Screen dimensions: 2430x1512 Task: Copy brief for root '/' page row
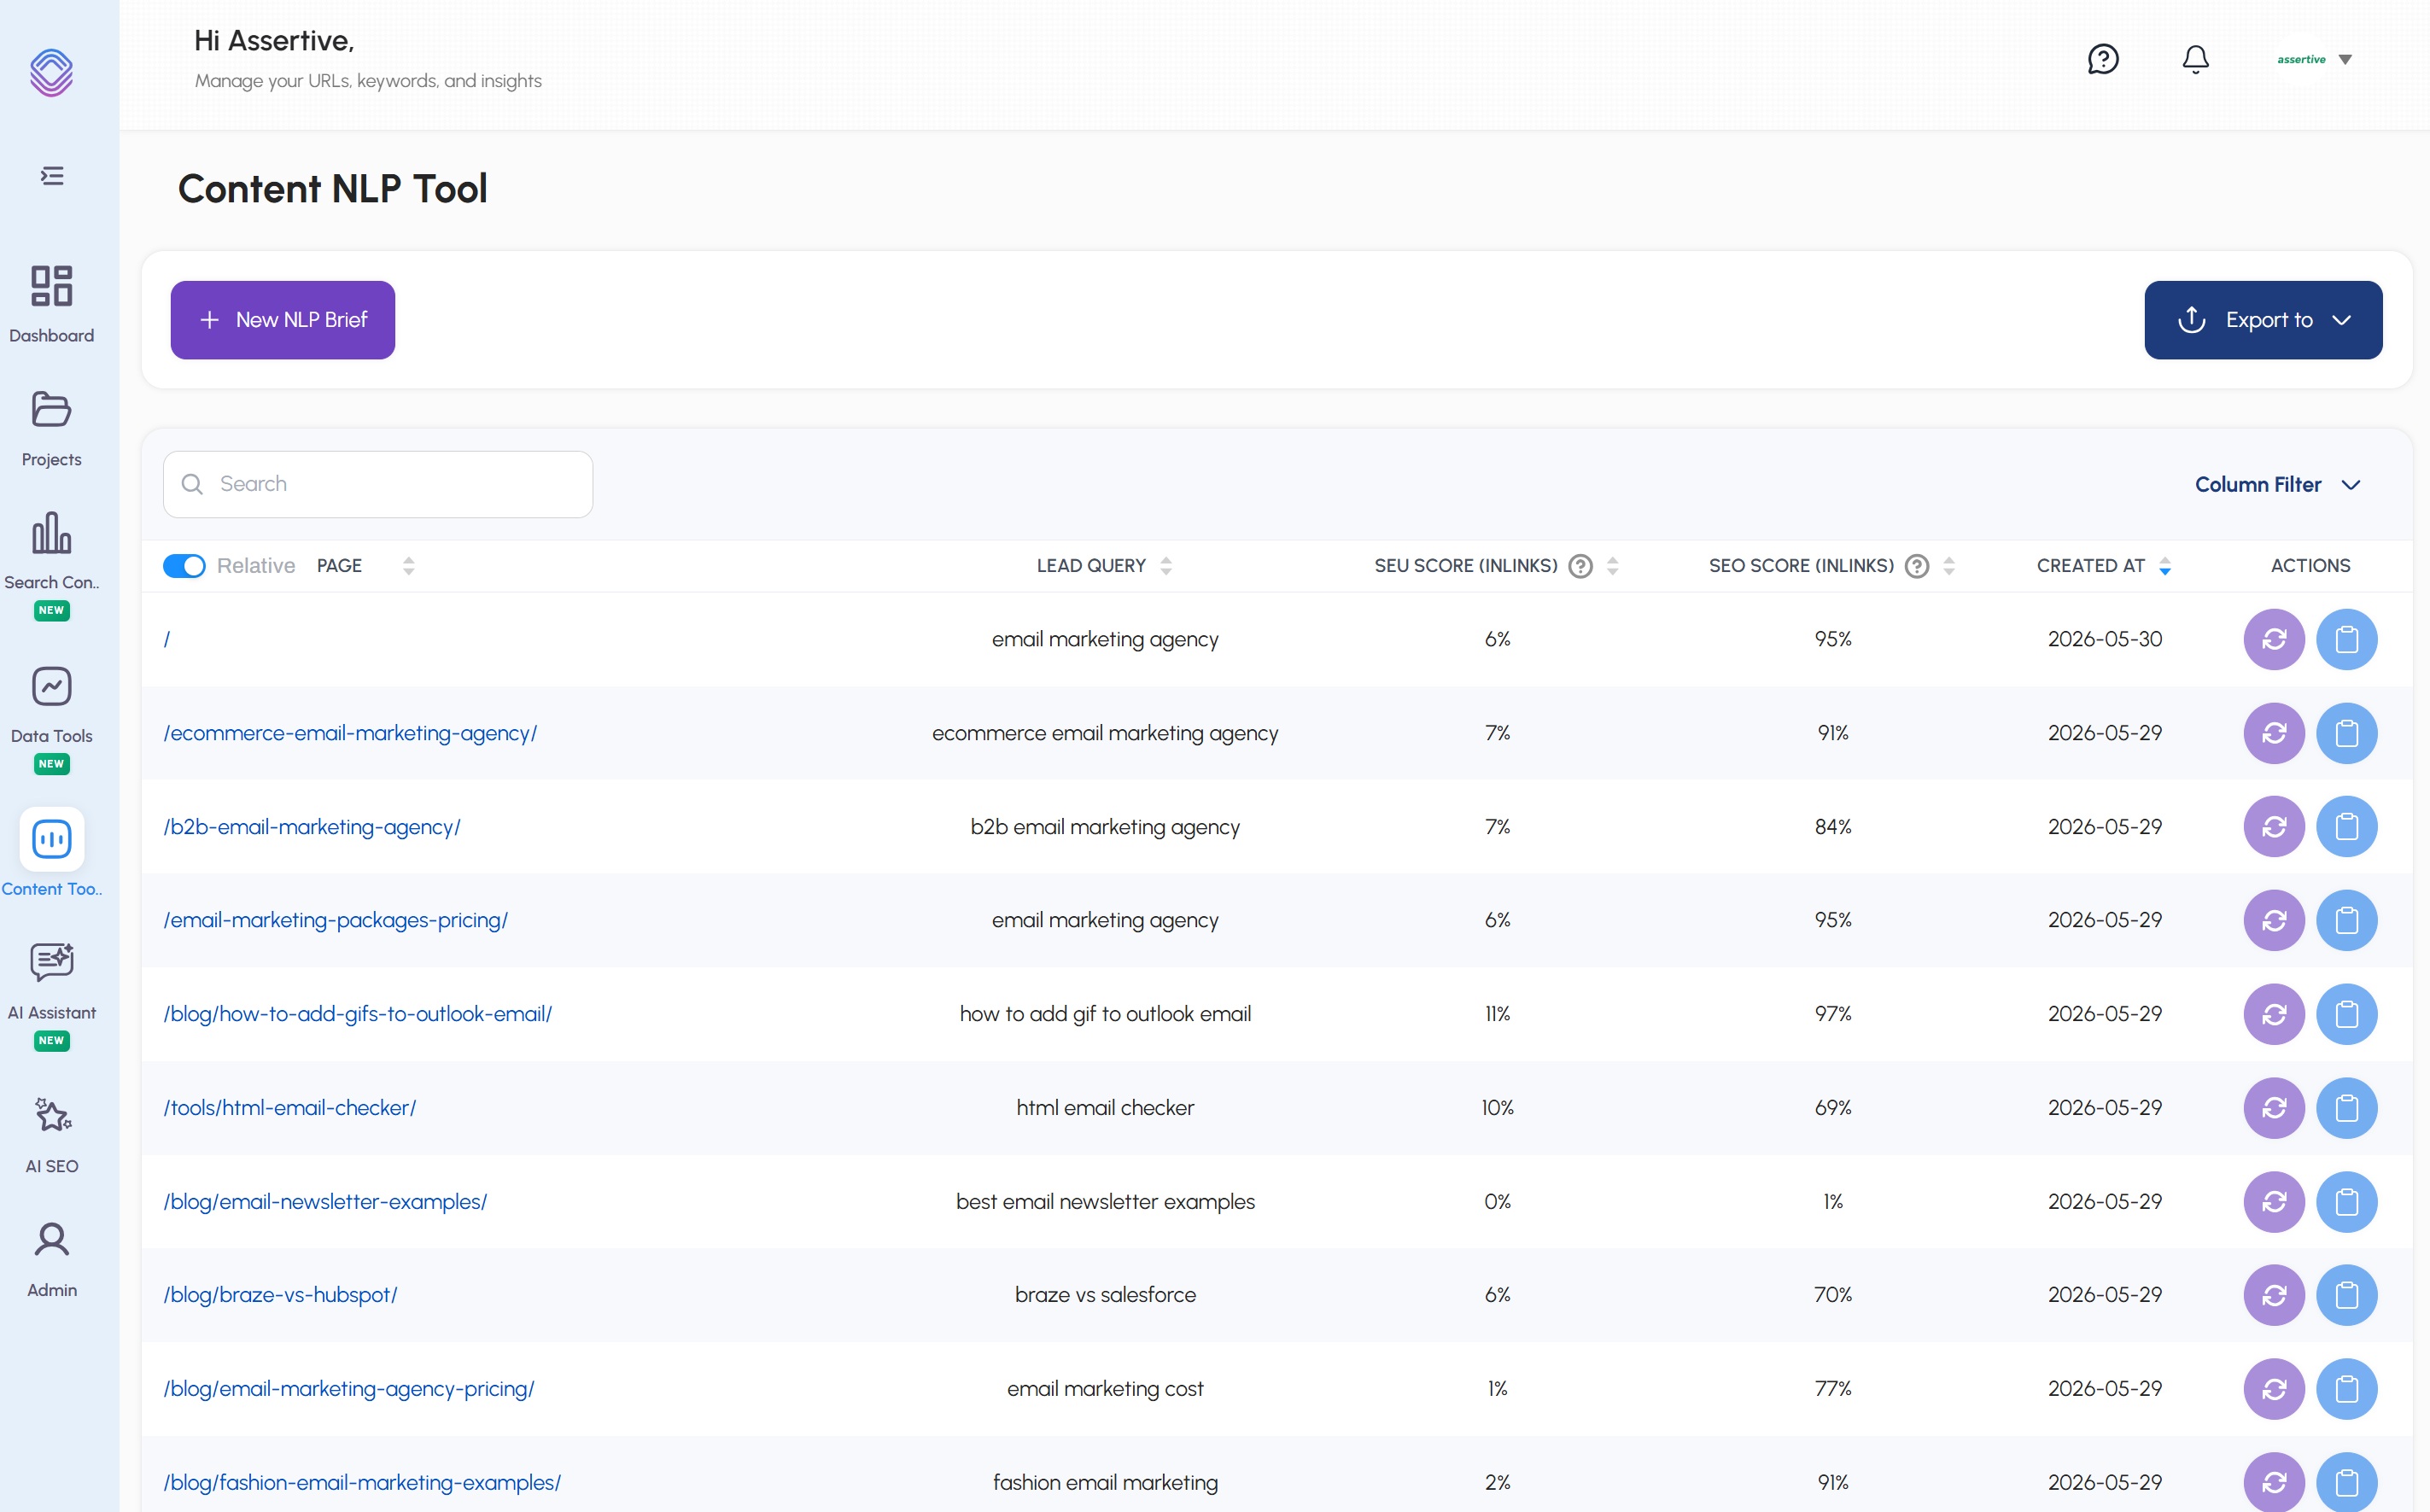click(2346, 639)
